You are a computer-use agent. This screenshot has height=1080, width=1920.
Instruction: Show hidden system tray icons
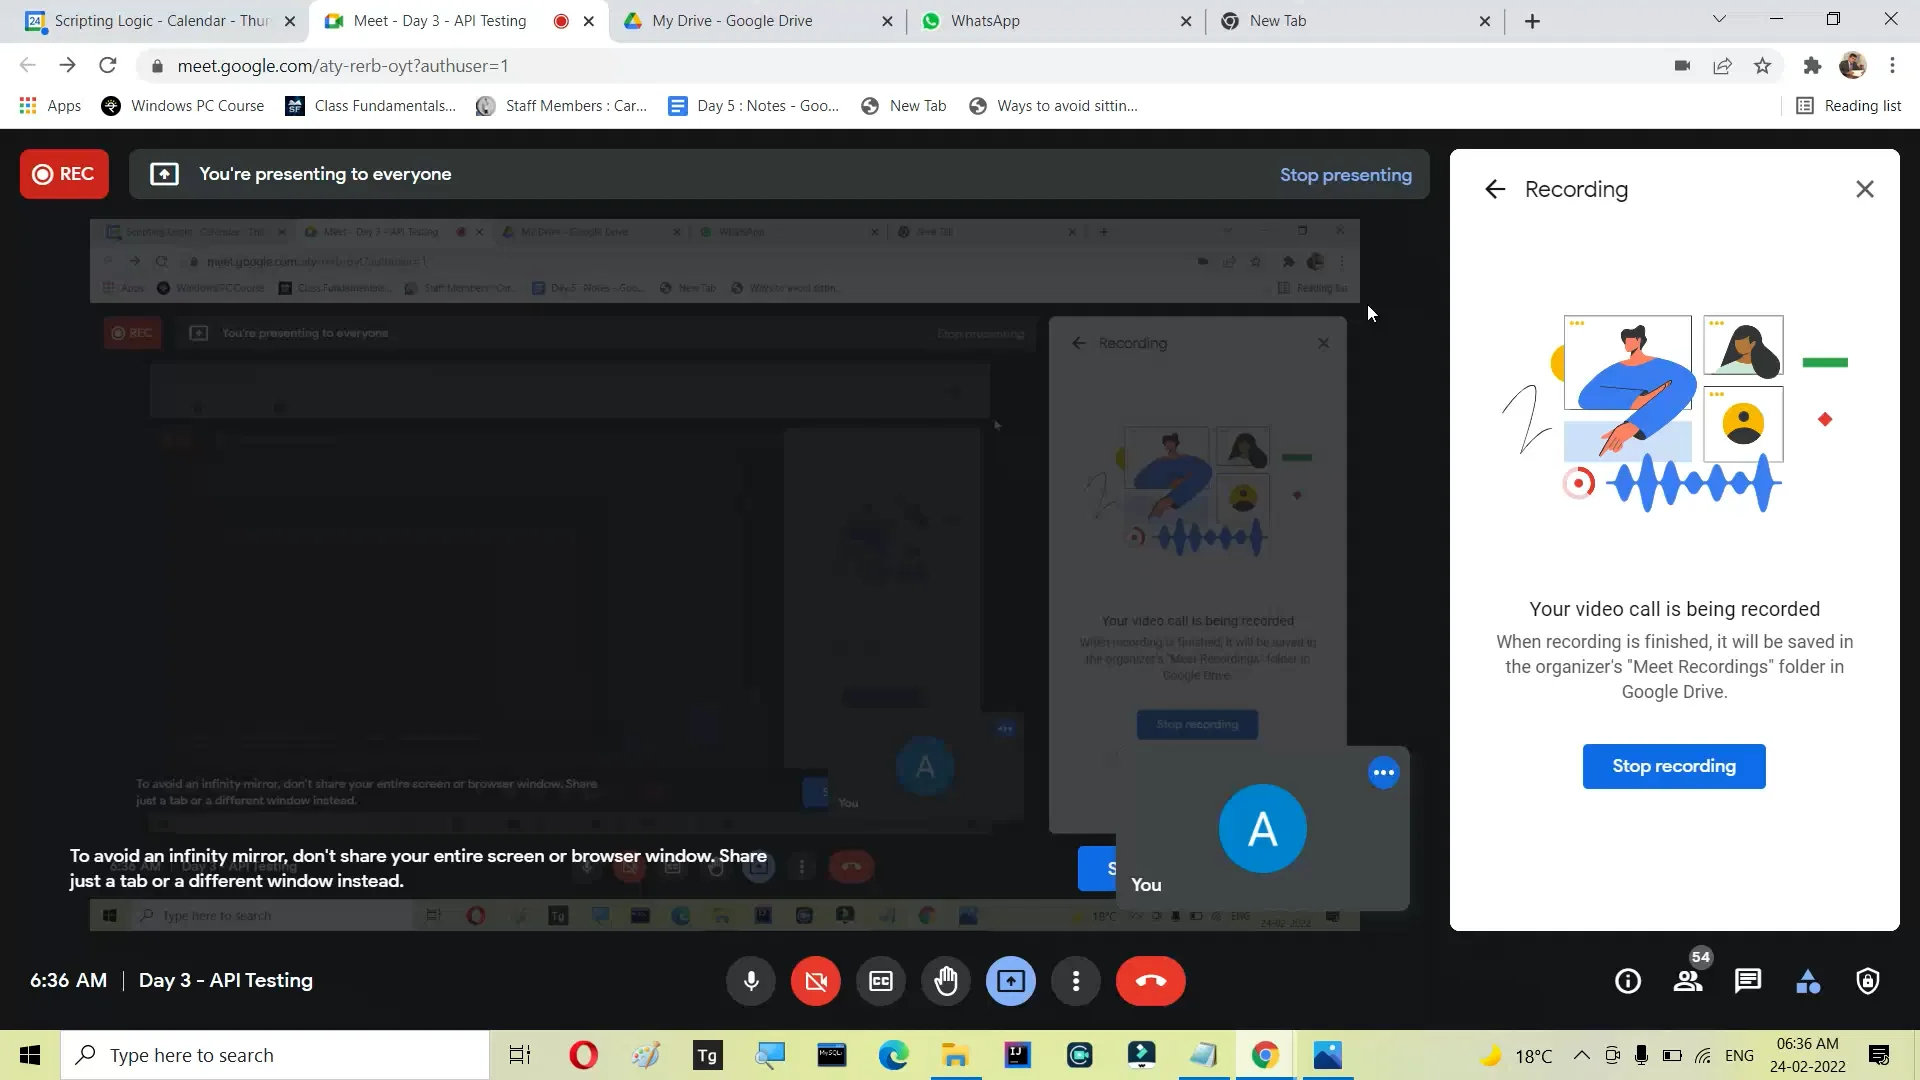point(1581,1055)
